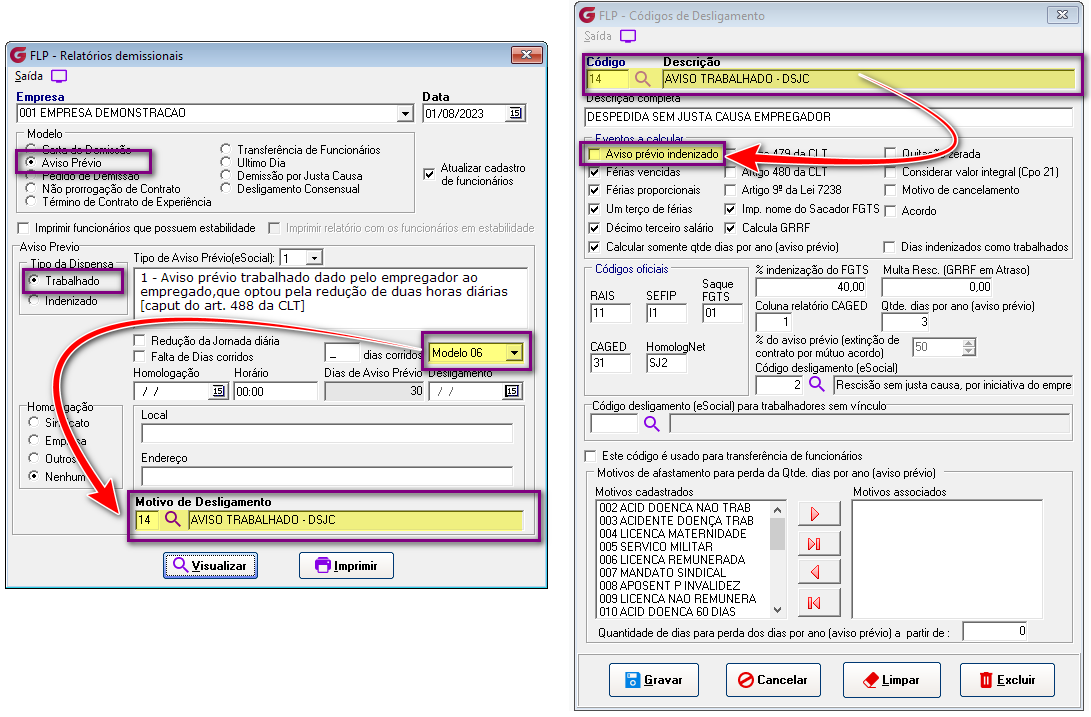Viewport: 1091px width, 717px height.
Task: Move selected motivo right with single arrow
Action: point(820,514)
